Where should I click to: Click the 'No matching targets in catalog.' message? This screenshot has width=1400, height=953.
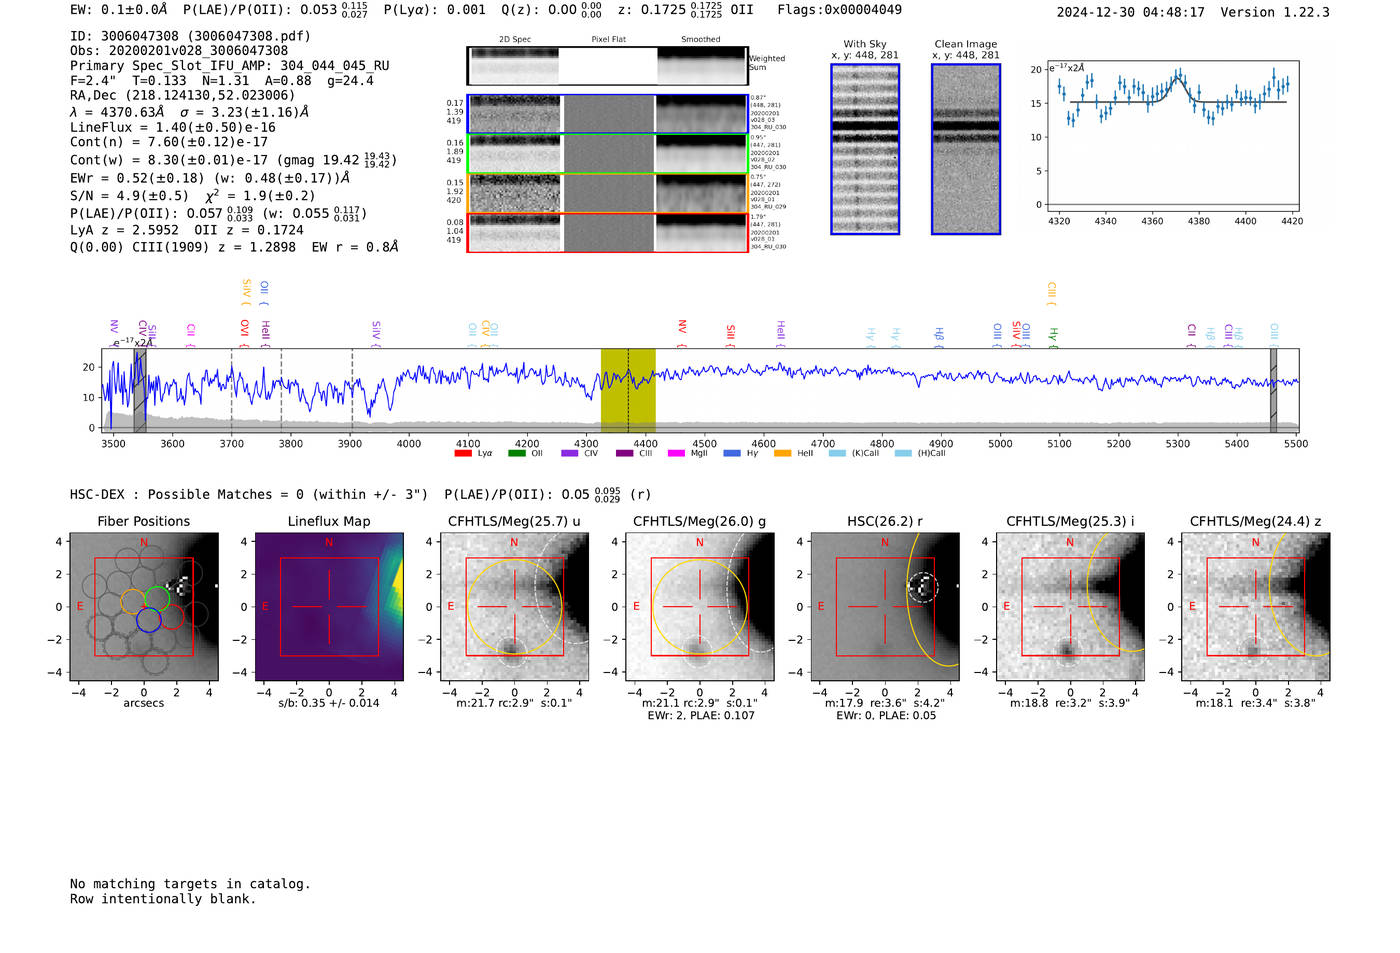(x=190, y=884)
